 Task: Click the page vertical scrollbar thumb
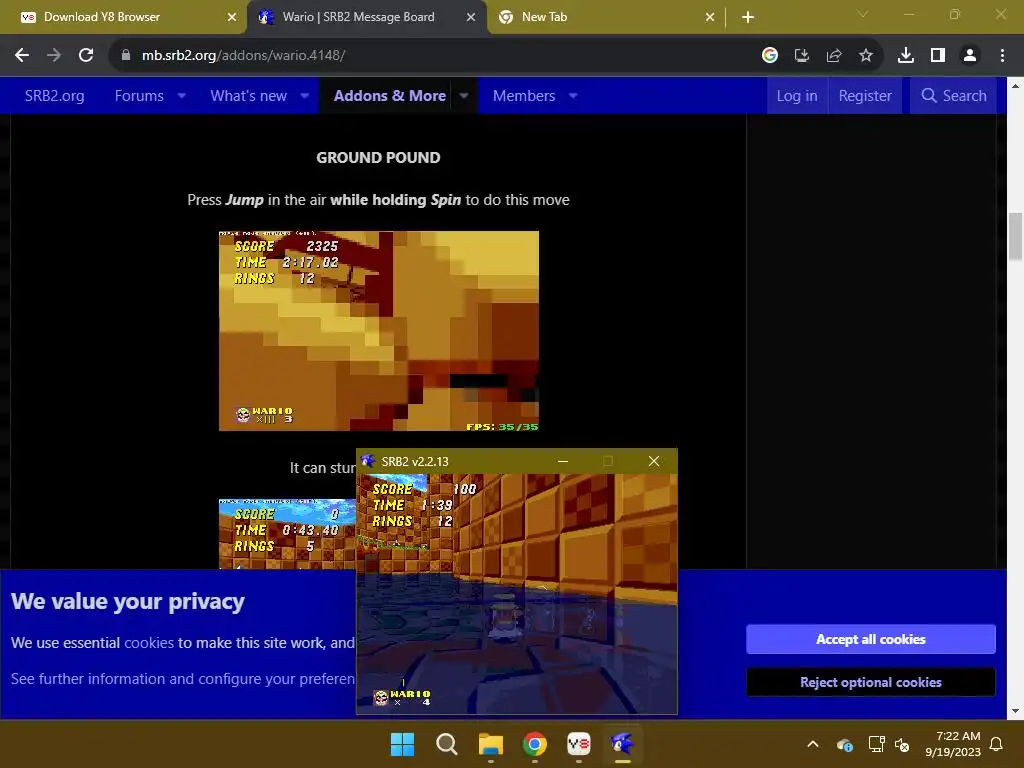click(x=1016, y=236)
